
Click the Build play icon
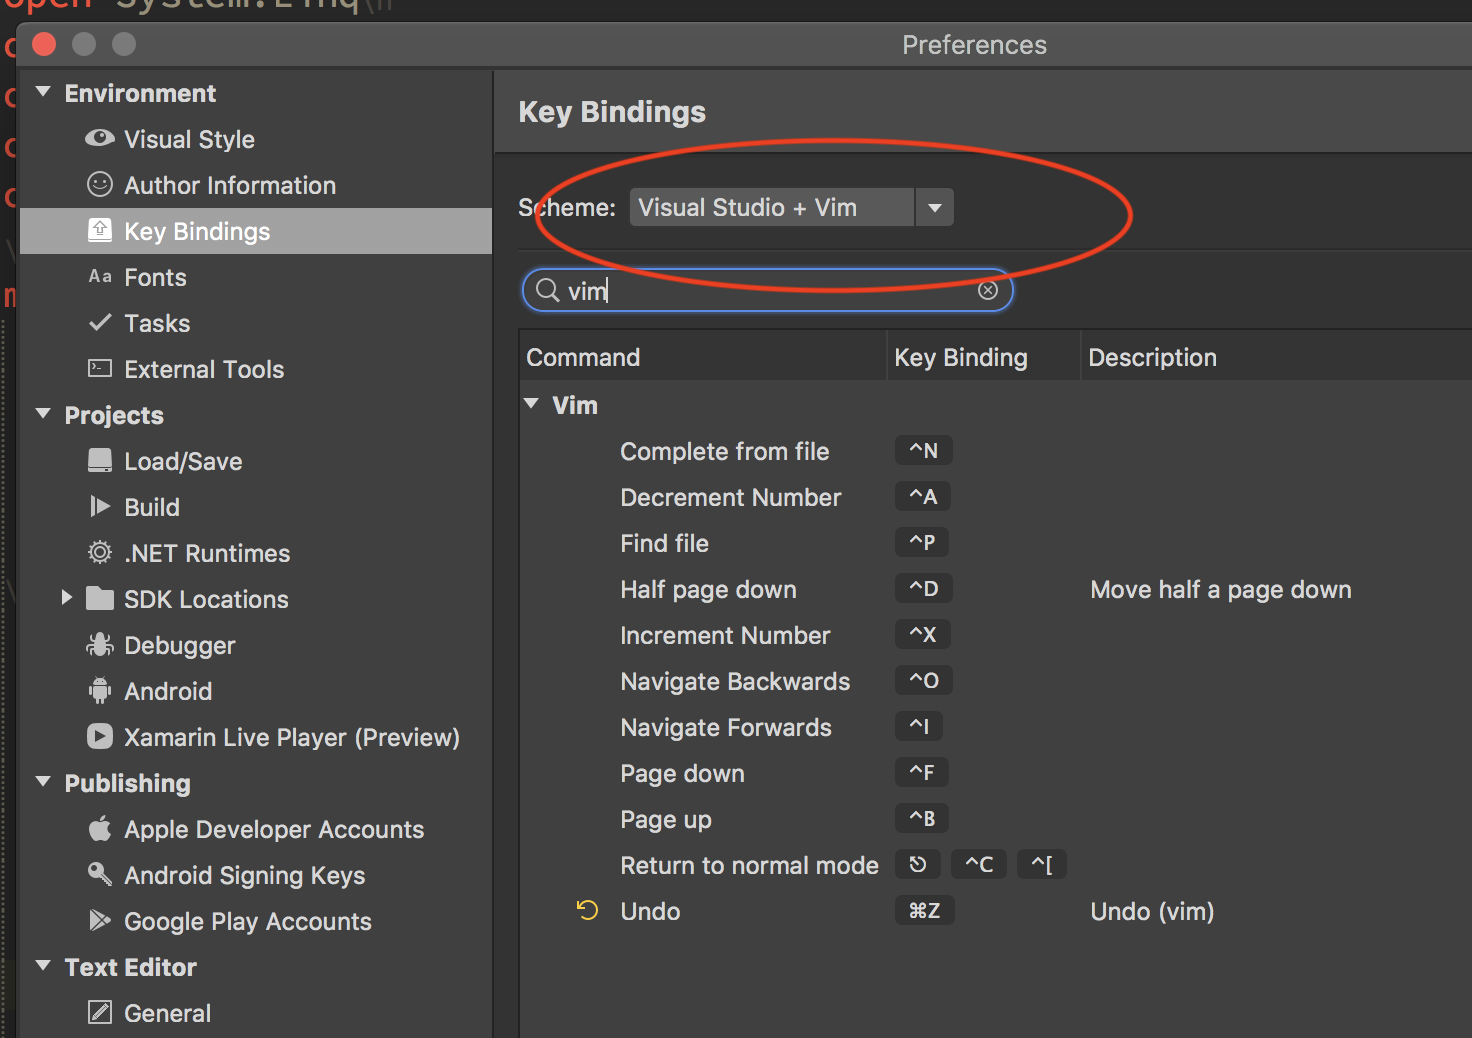pos(100,506)
